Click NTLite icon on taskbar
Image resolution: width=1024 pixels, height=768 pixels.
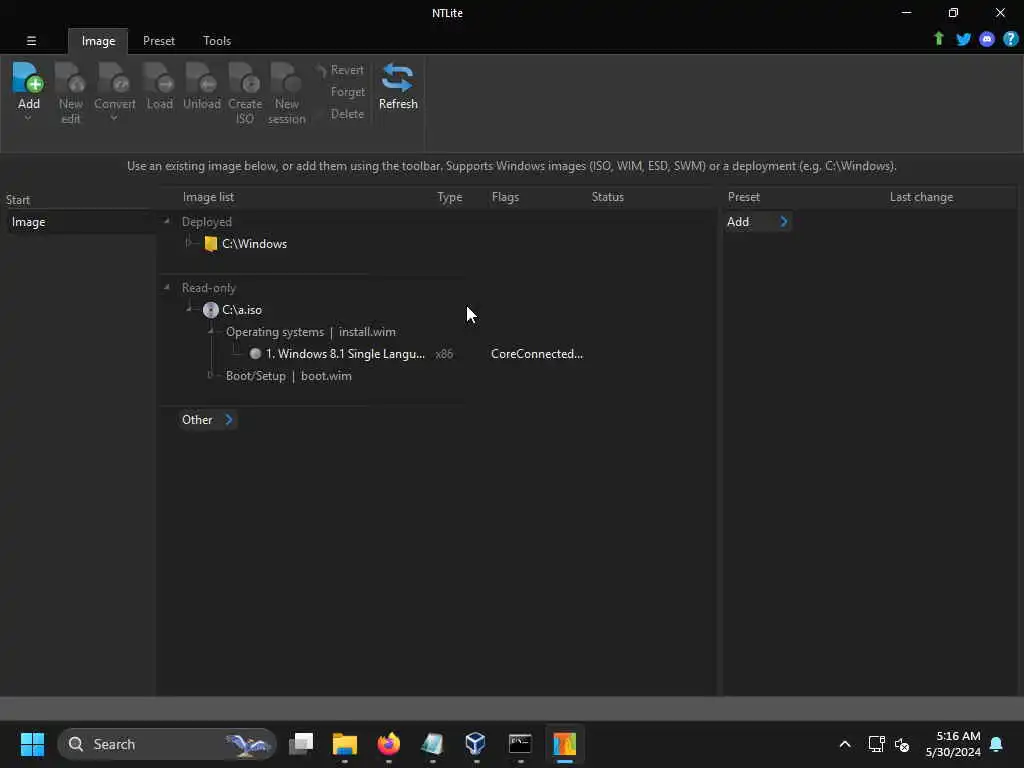pos(564,744)
